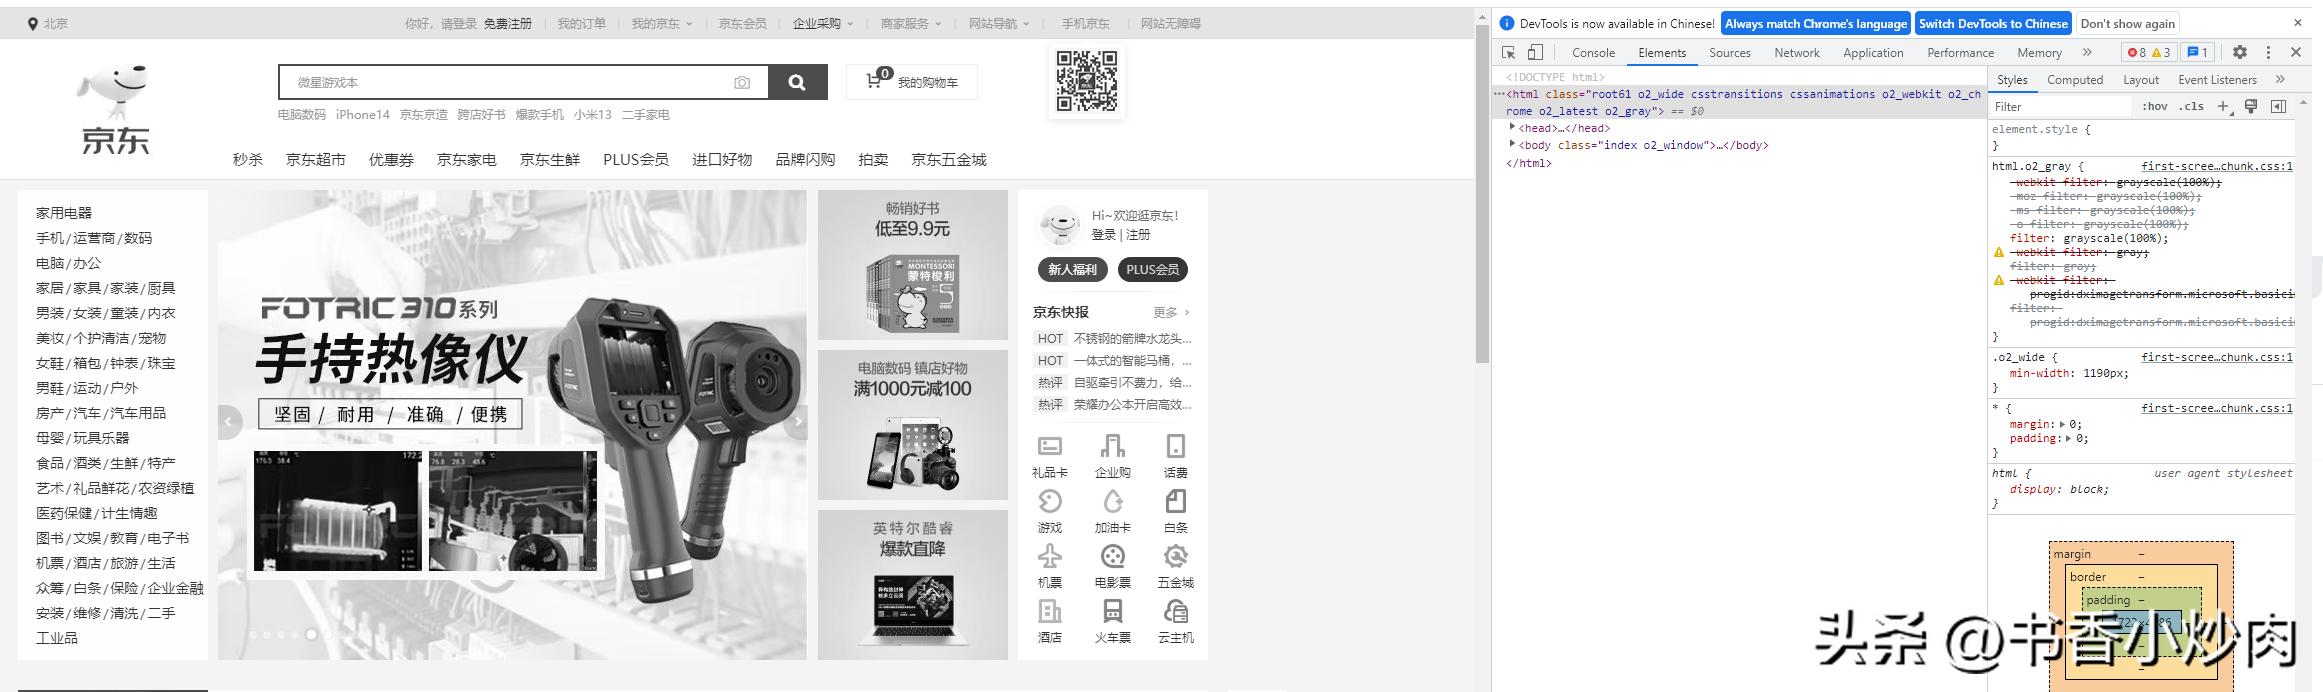Click the user avatar beside Hi~欢迎逛京东
Screen dimensions: 2323x692
click(x=1060, y=225)
